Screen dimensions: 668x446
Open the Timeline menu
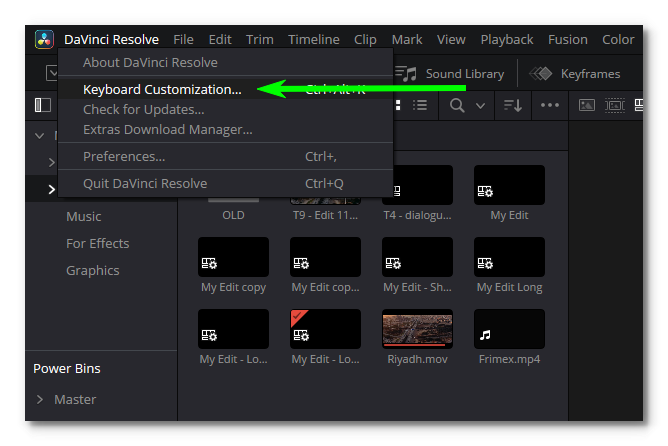tap(314, 40)
